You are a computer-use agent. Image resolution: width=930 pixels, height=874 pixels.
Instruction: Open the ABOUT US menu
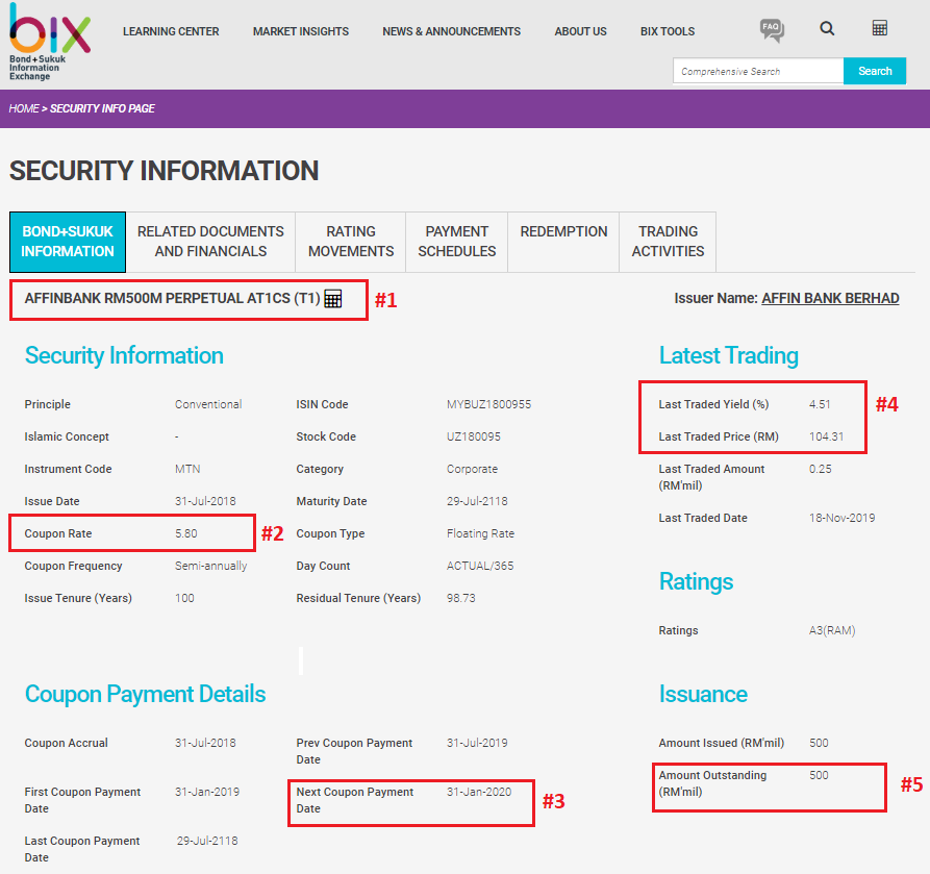[580, 31]
